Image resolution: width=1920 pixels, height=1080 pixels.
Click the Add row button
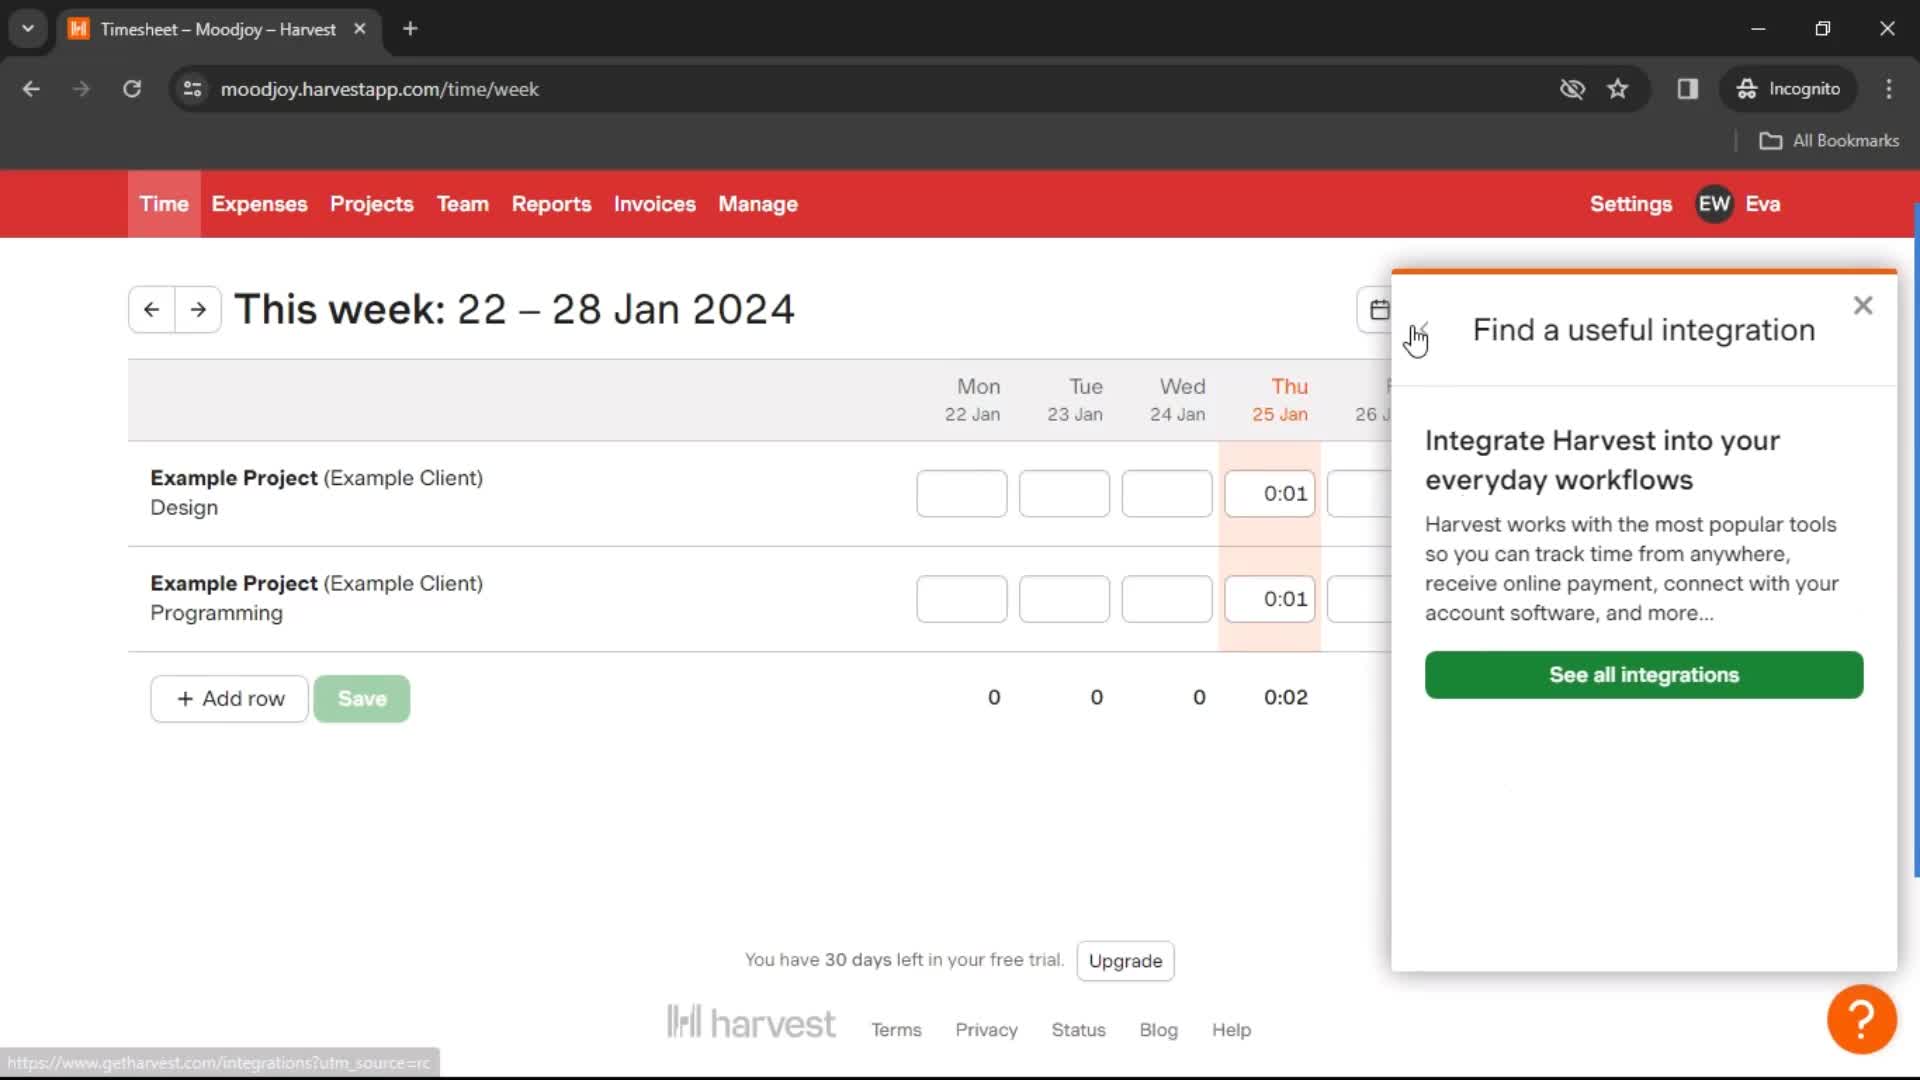[x=230, y=699]
